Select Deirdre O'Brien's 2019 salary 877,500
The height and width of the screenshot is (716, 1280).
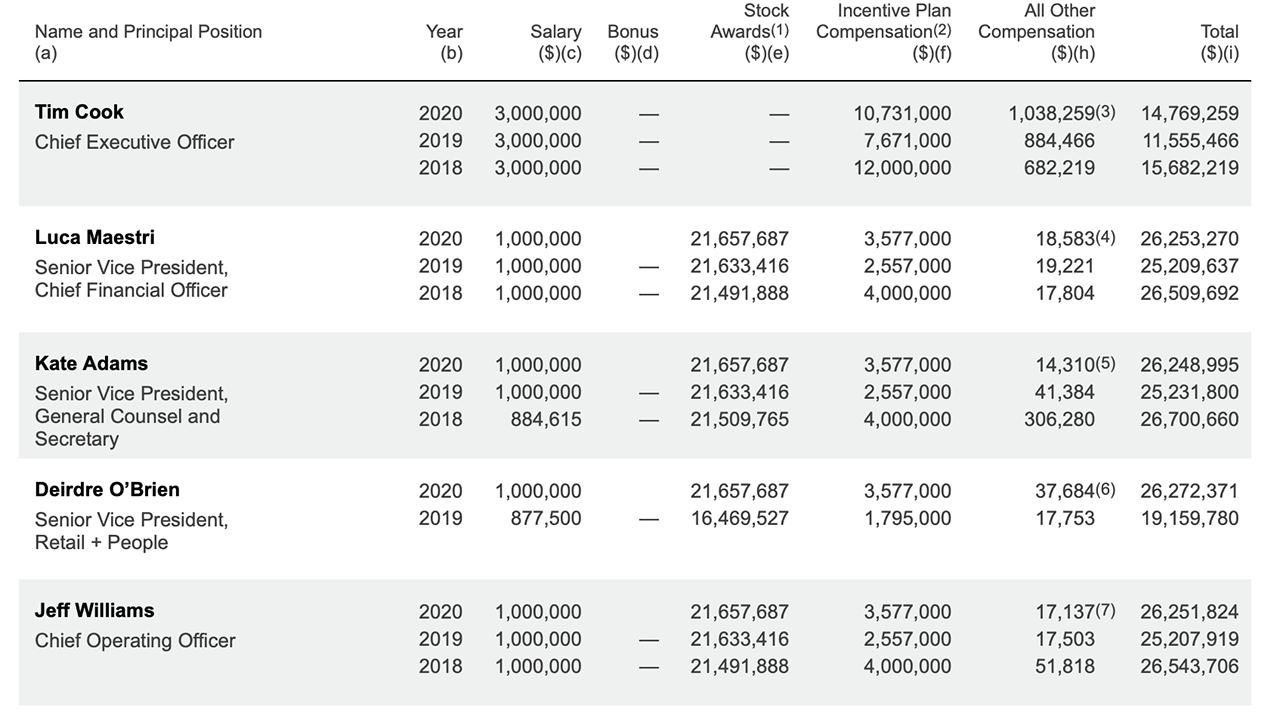pyautogui.click(x=545, y=518)
